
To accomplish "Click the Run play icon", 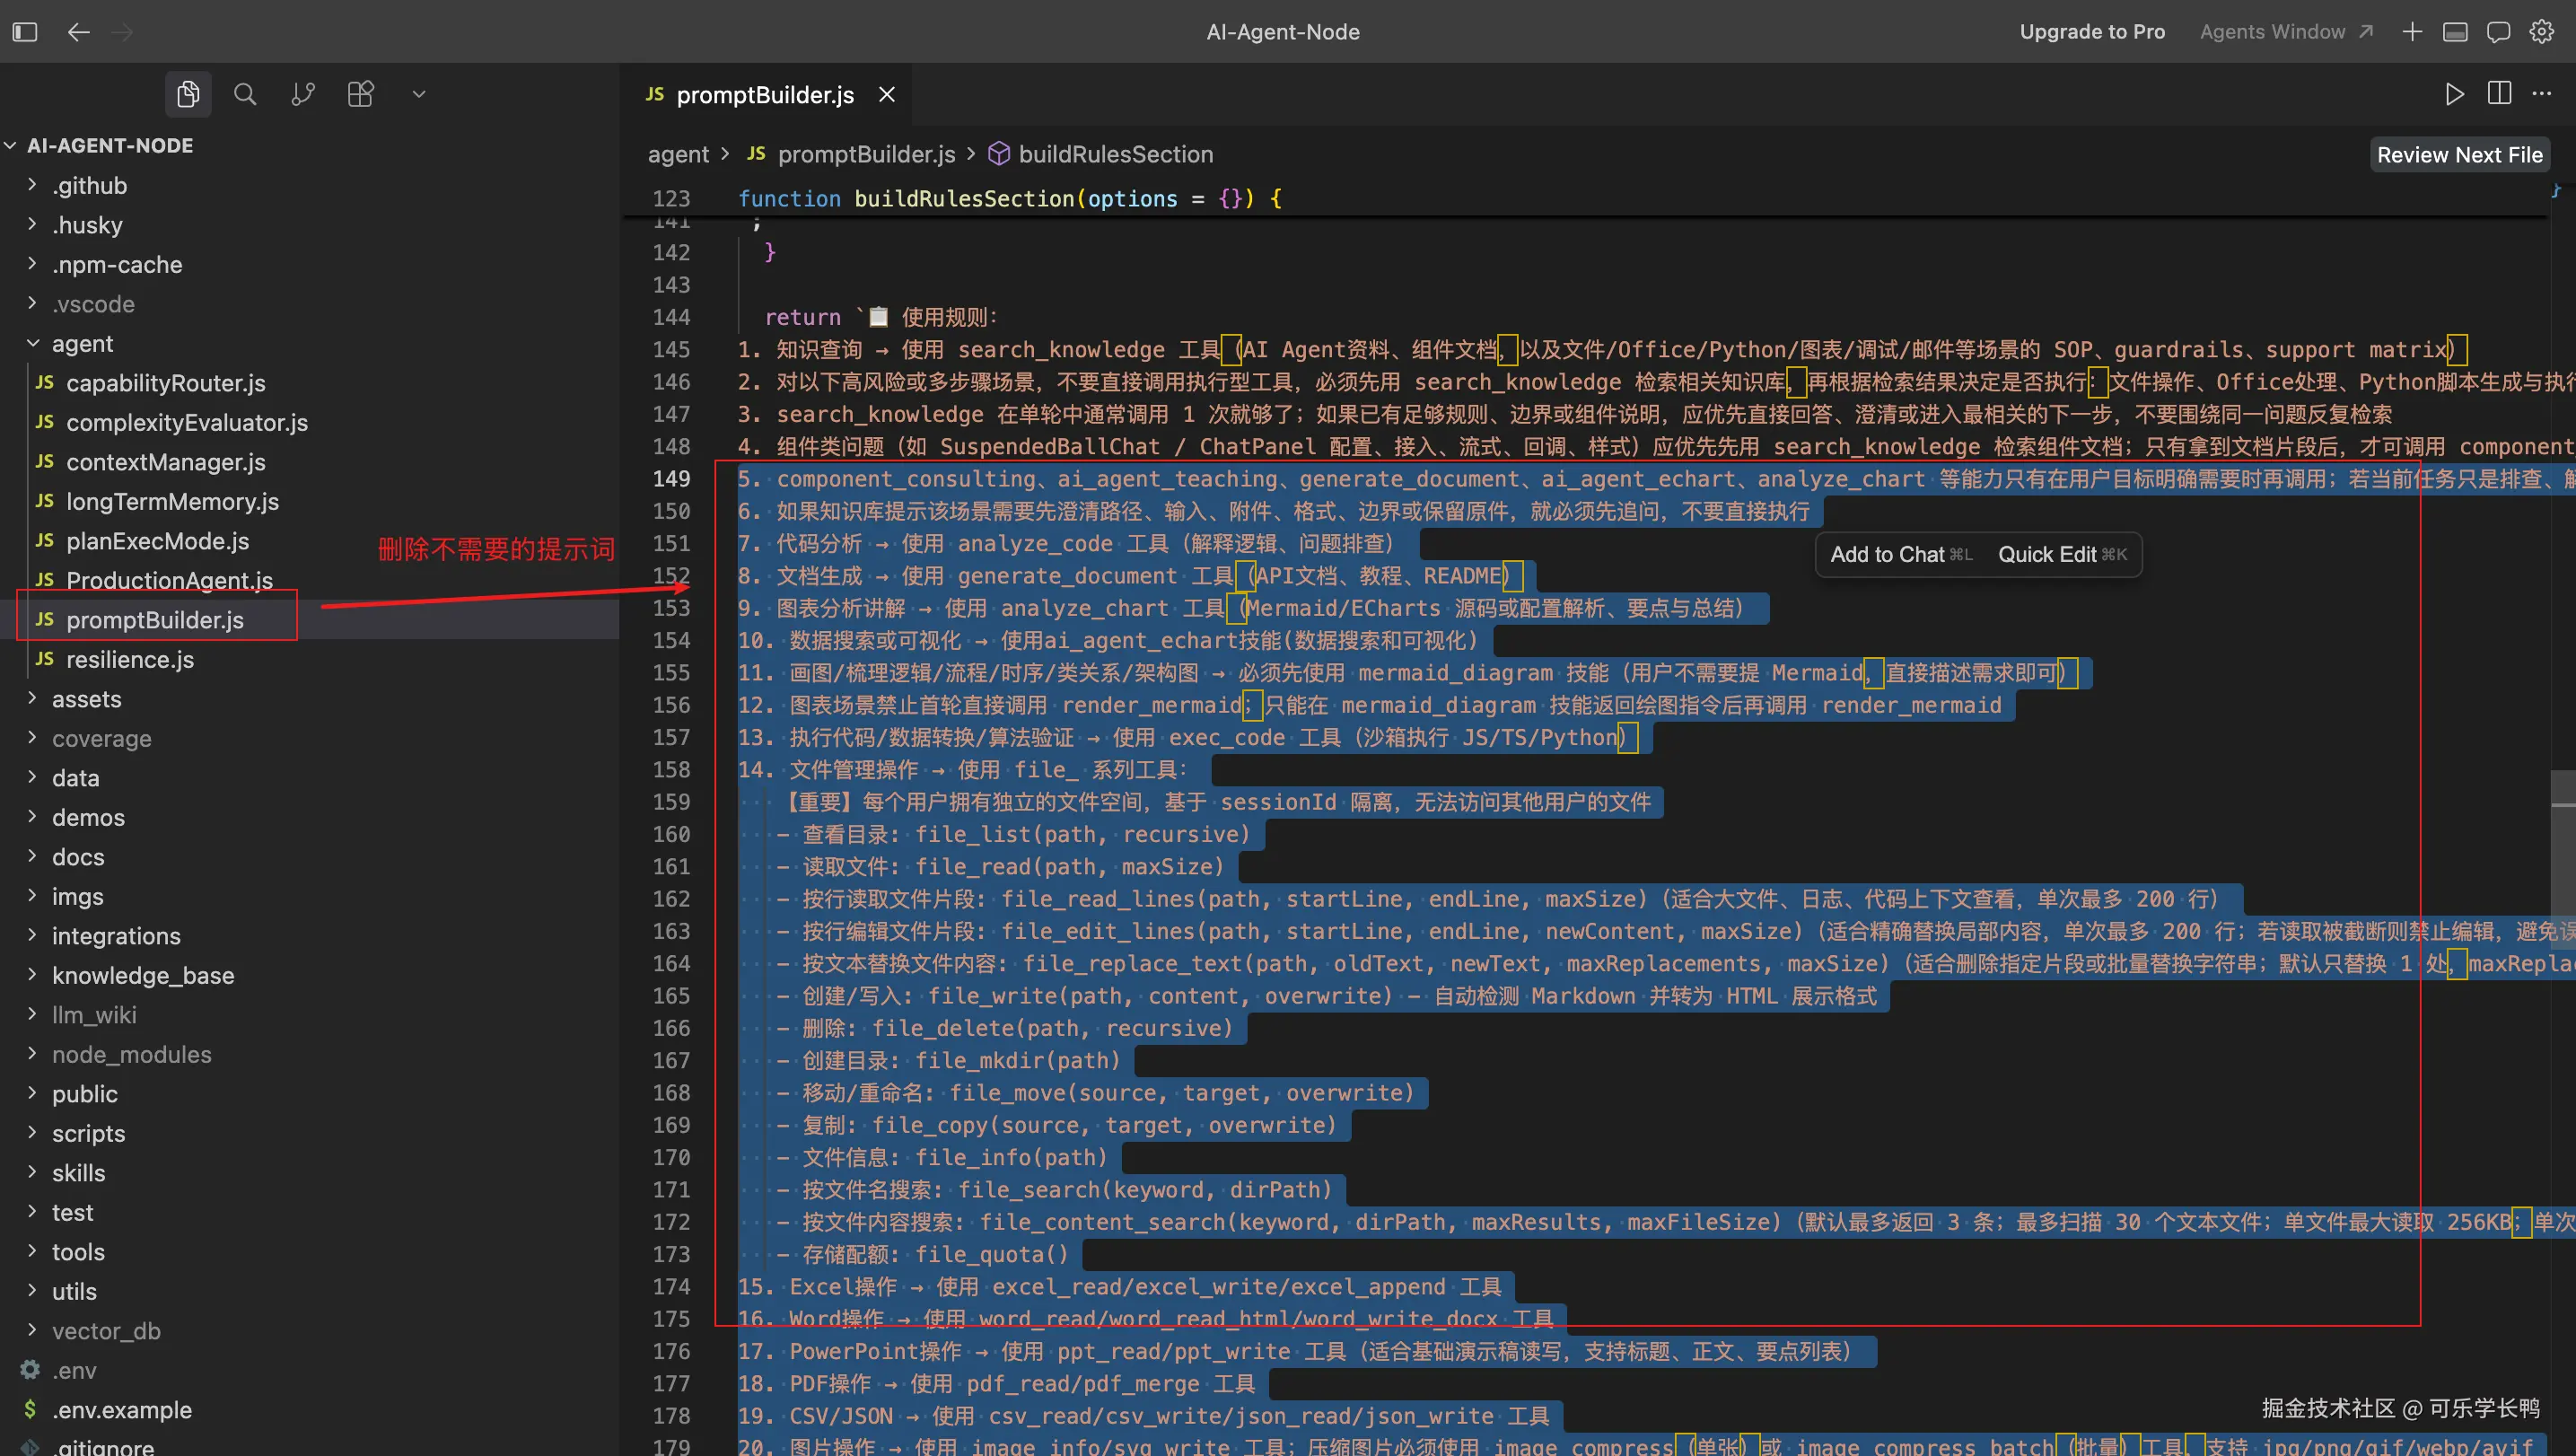I will coord(2454,94).
